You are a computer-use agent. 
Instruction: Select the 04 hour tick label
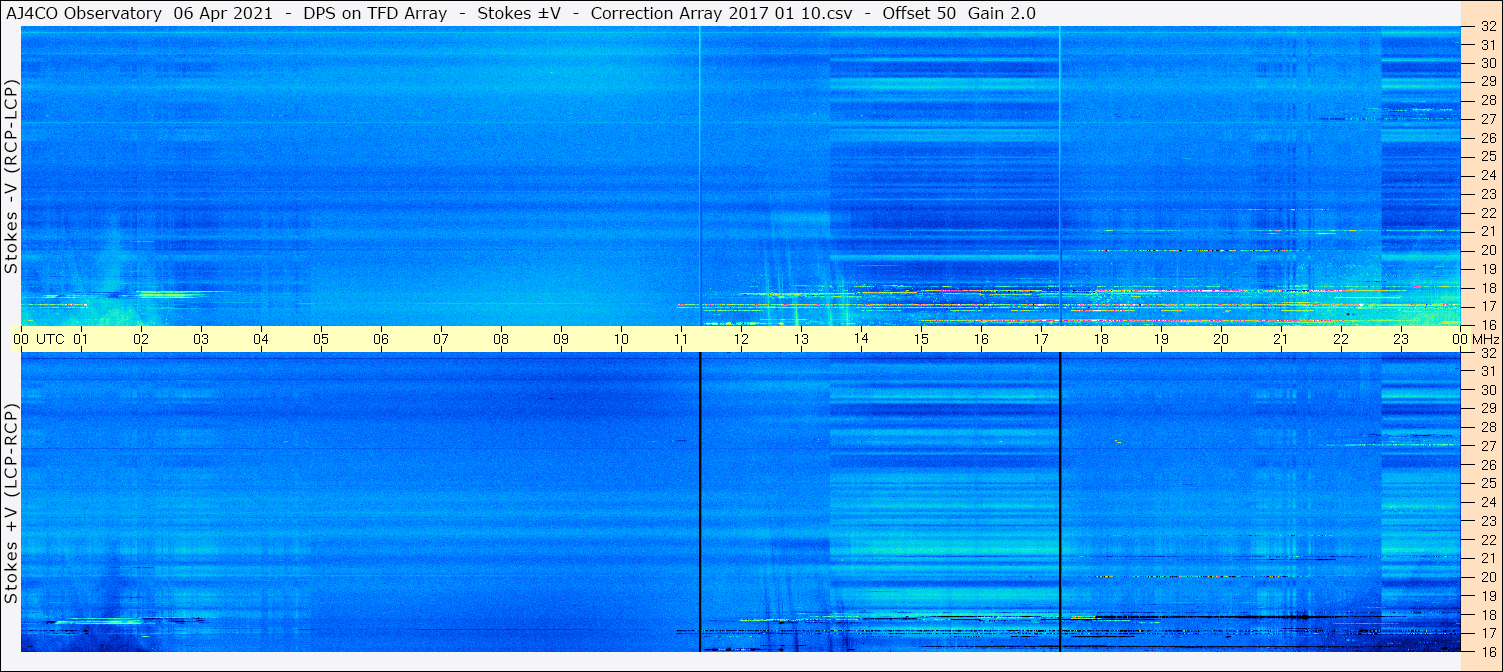261,339
